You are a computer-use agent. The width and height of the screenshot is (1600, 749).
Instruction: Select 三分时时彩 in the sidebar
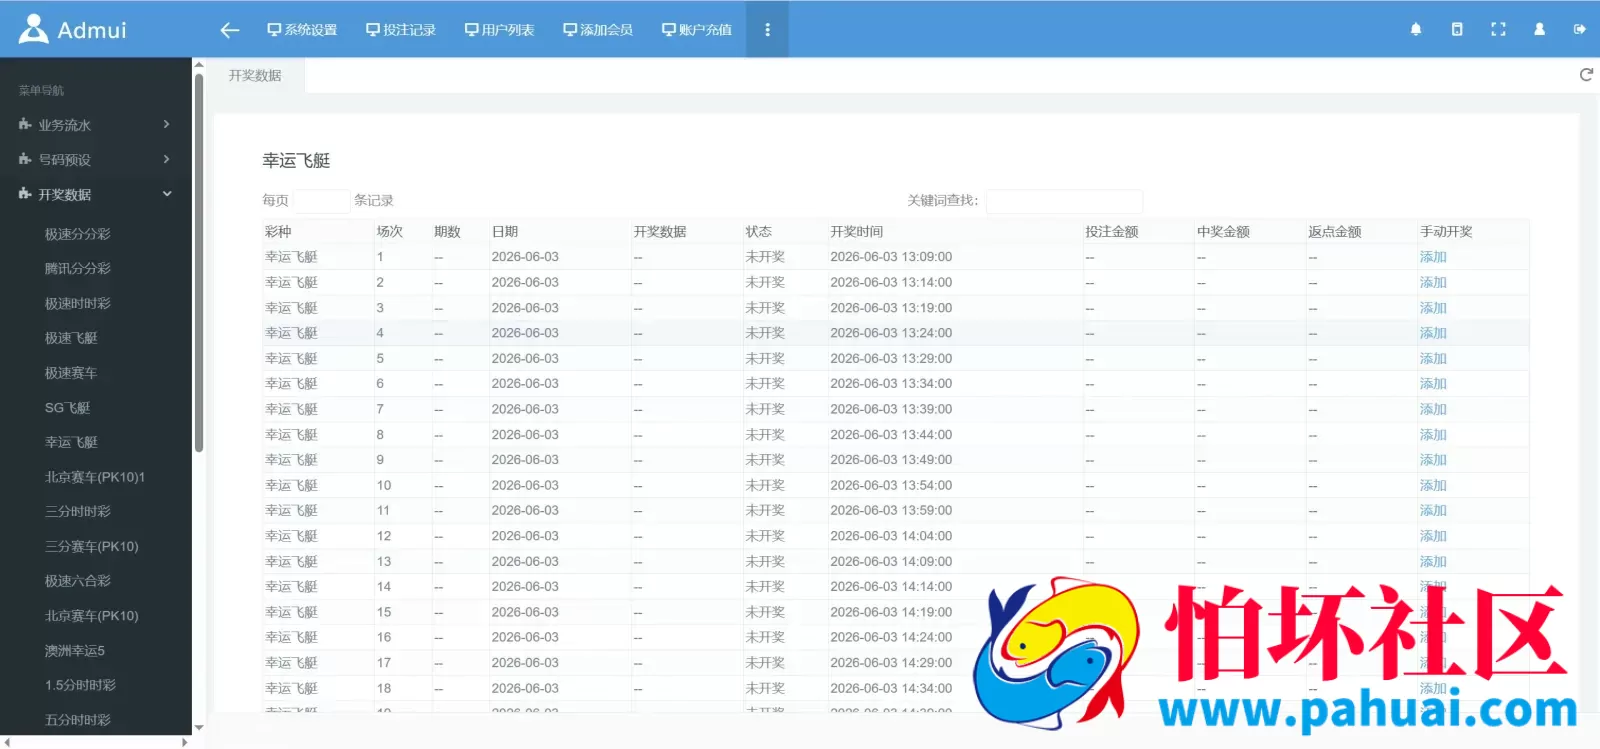pyautogui.click(x=78, y=511)
